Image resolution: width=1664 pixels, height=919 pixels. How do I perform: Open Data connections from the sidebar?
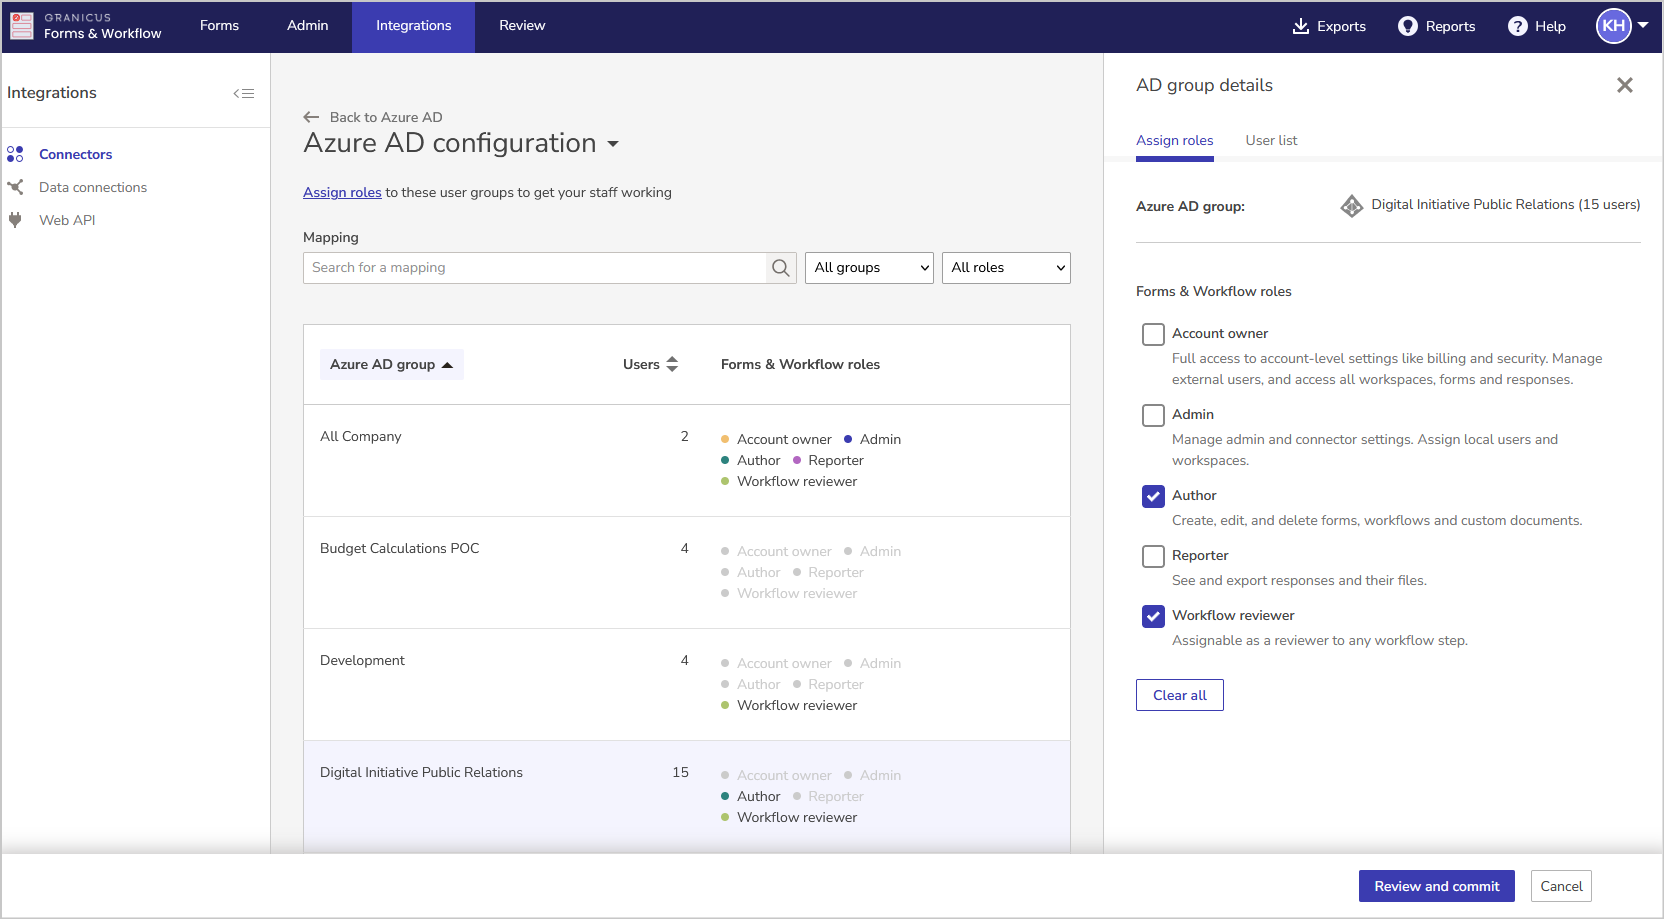pos(92,187)
